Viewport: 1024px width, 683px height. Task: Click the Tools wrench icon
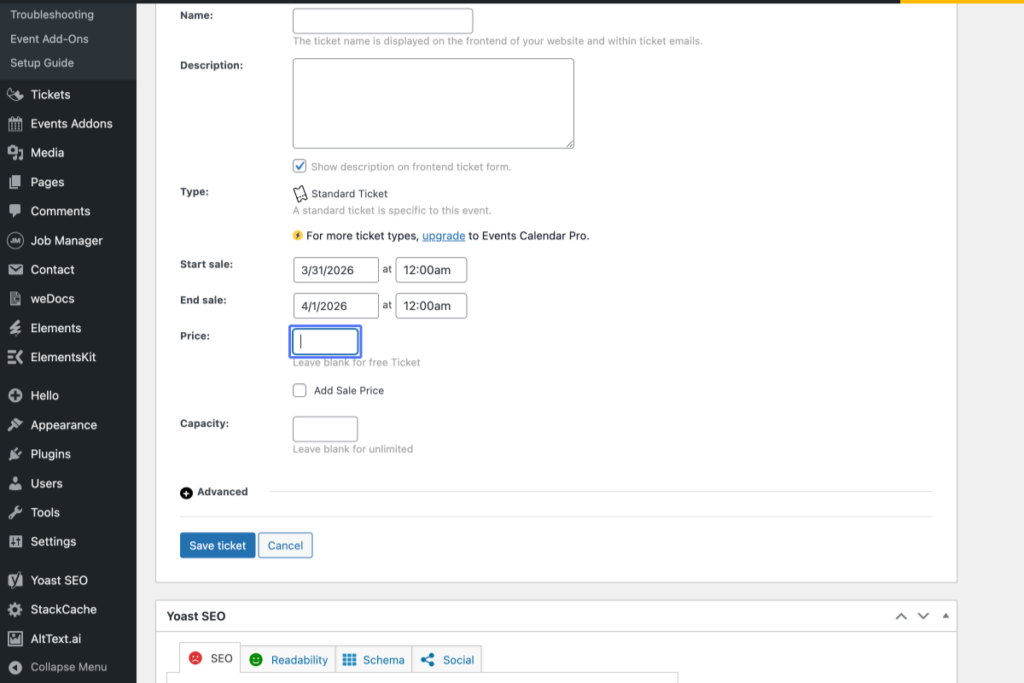coord(15,513)
